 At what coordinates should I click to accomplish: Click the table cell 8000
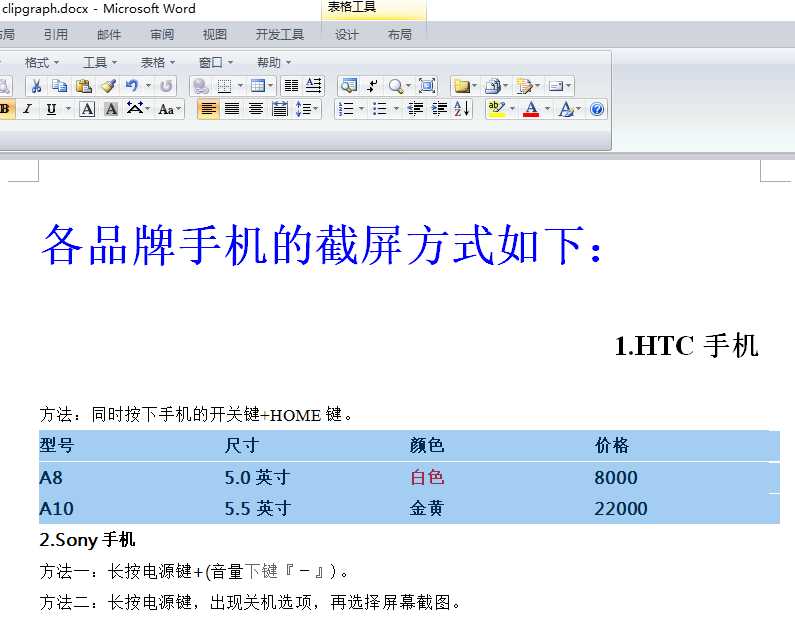pyautogui.click(x=616, y=477)
